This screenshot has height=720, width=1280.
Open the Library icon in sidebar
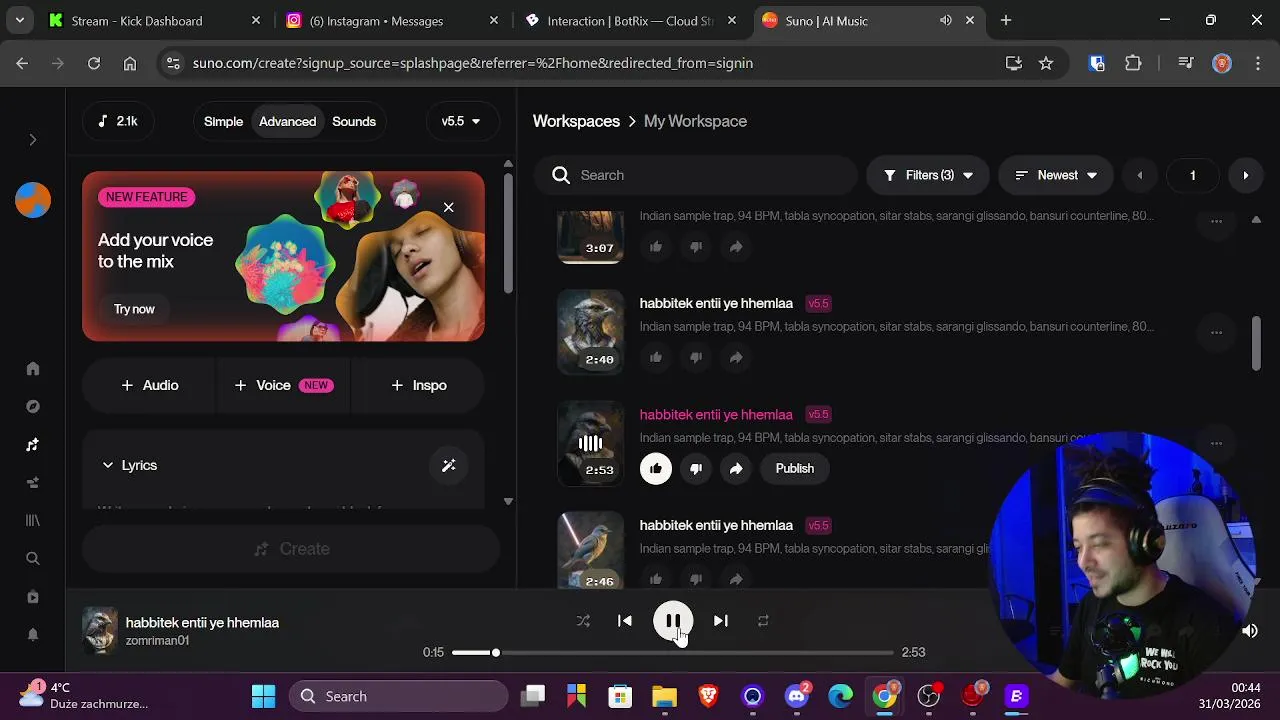33,521
